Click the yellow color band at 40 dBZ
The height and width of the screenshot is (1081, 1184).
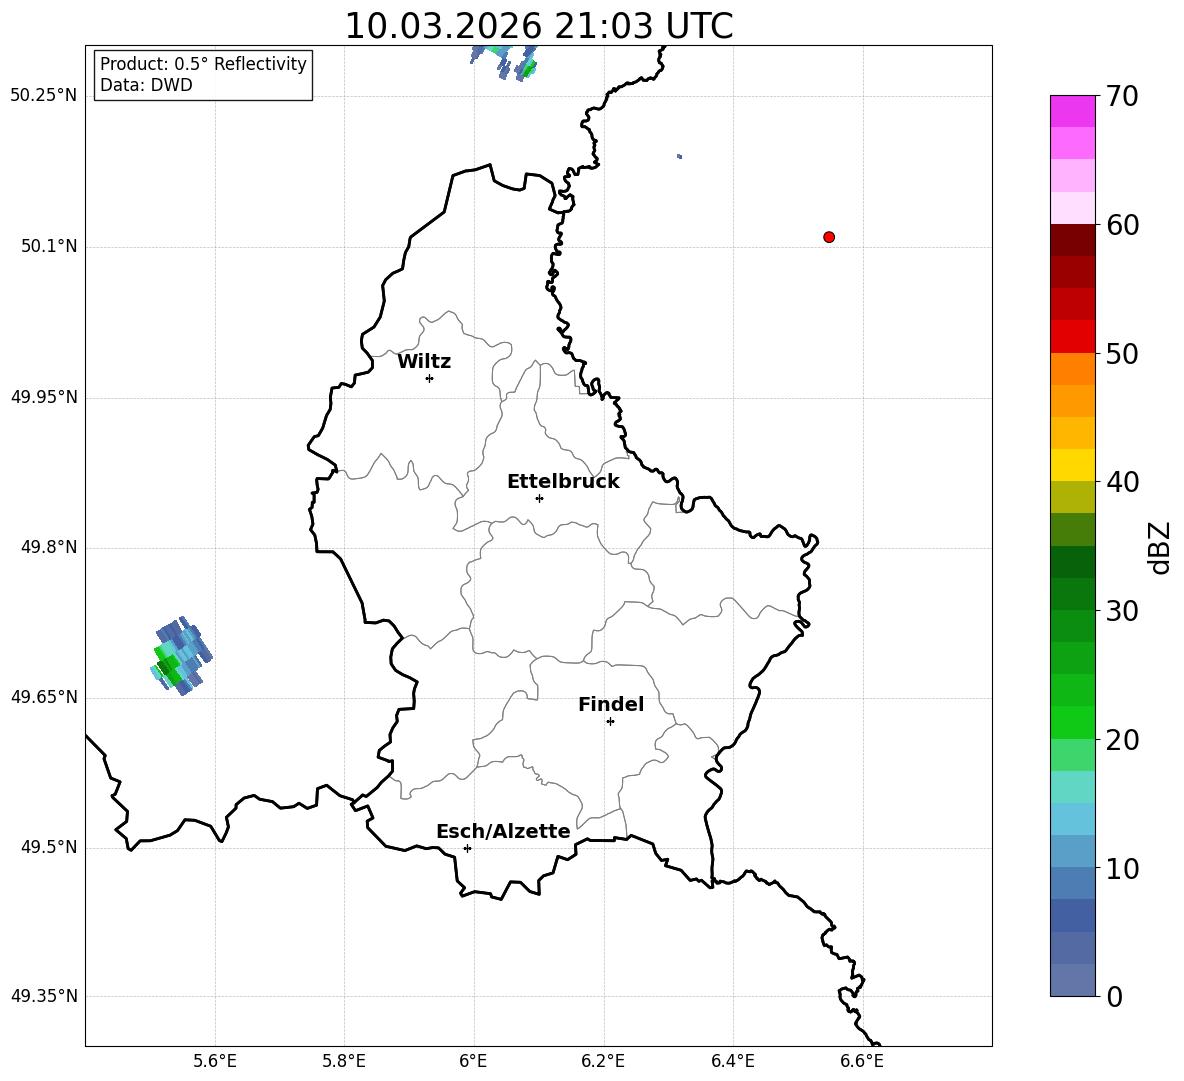(x=1072, y=465)
